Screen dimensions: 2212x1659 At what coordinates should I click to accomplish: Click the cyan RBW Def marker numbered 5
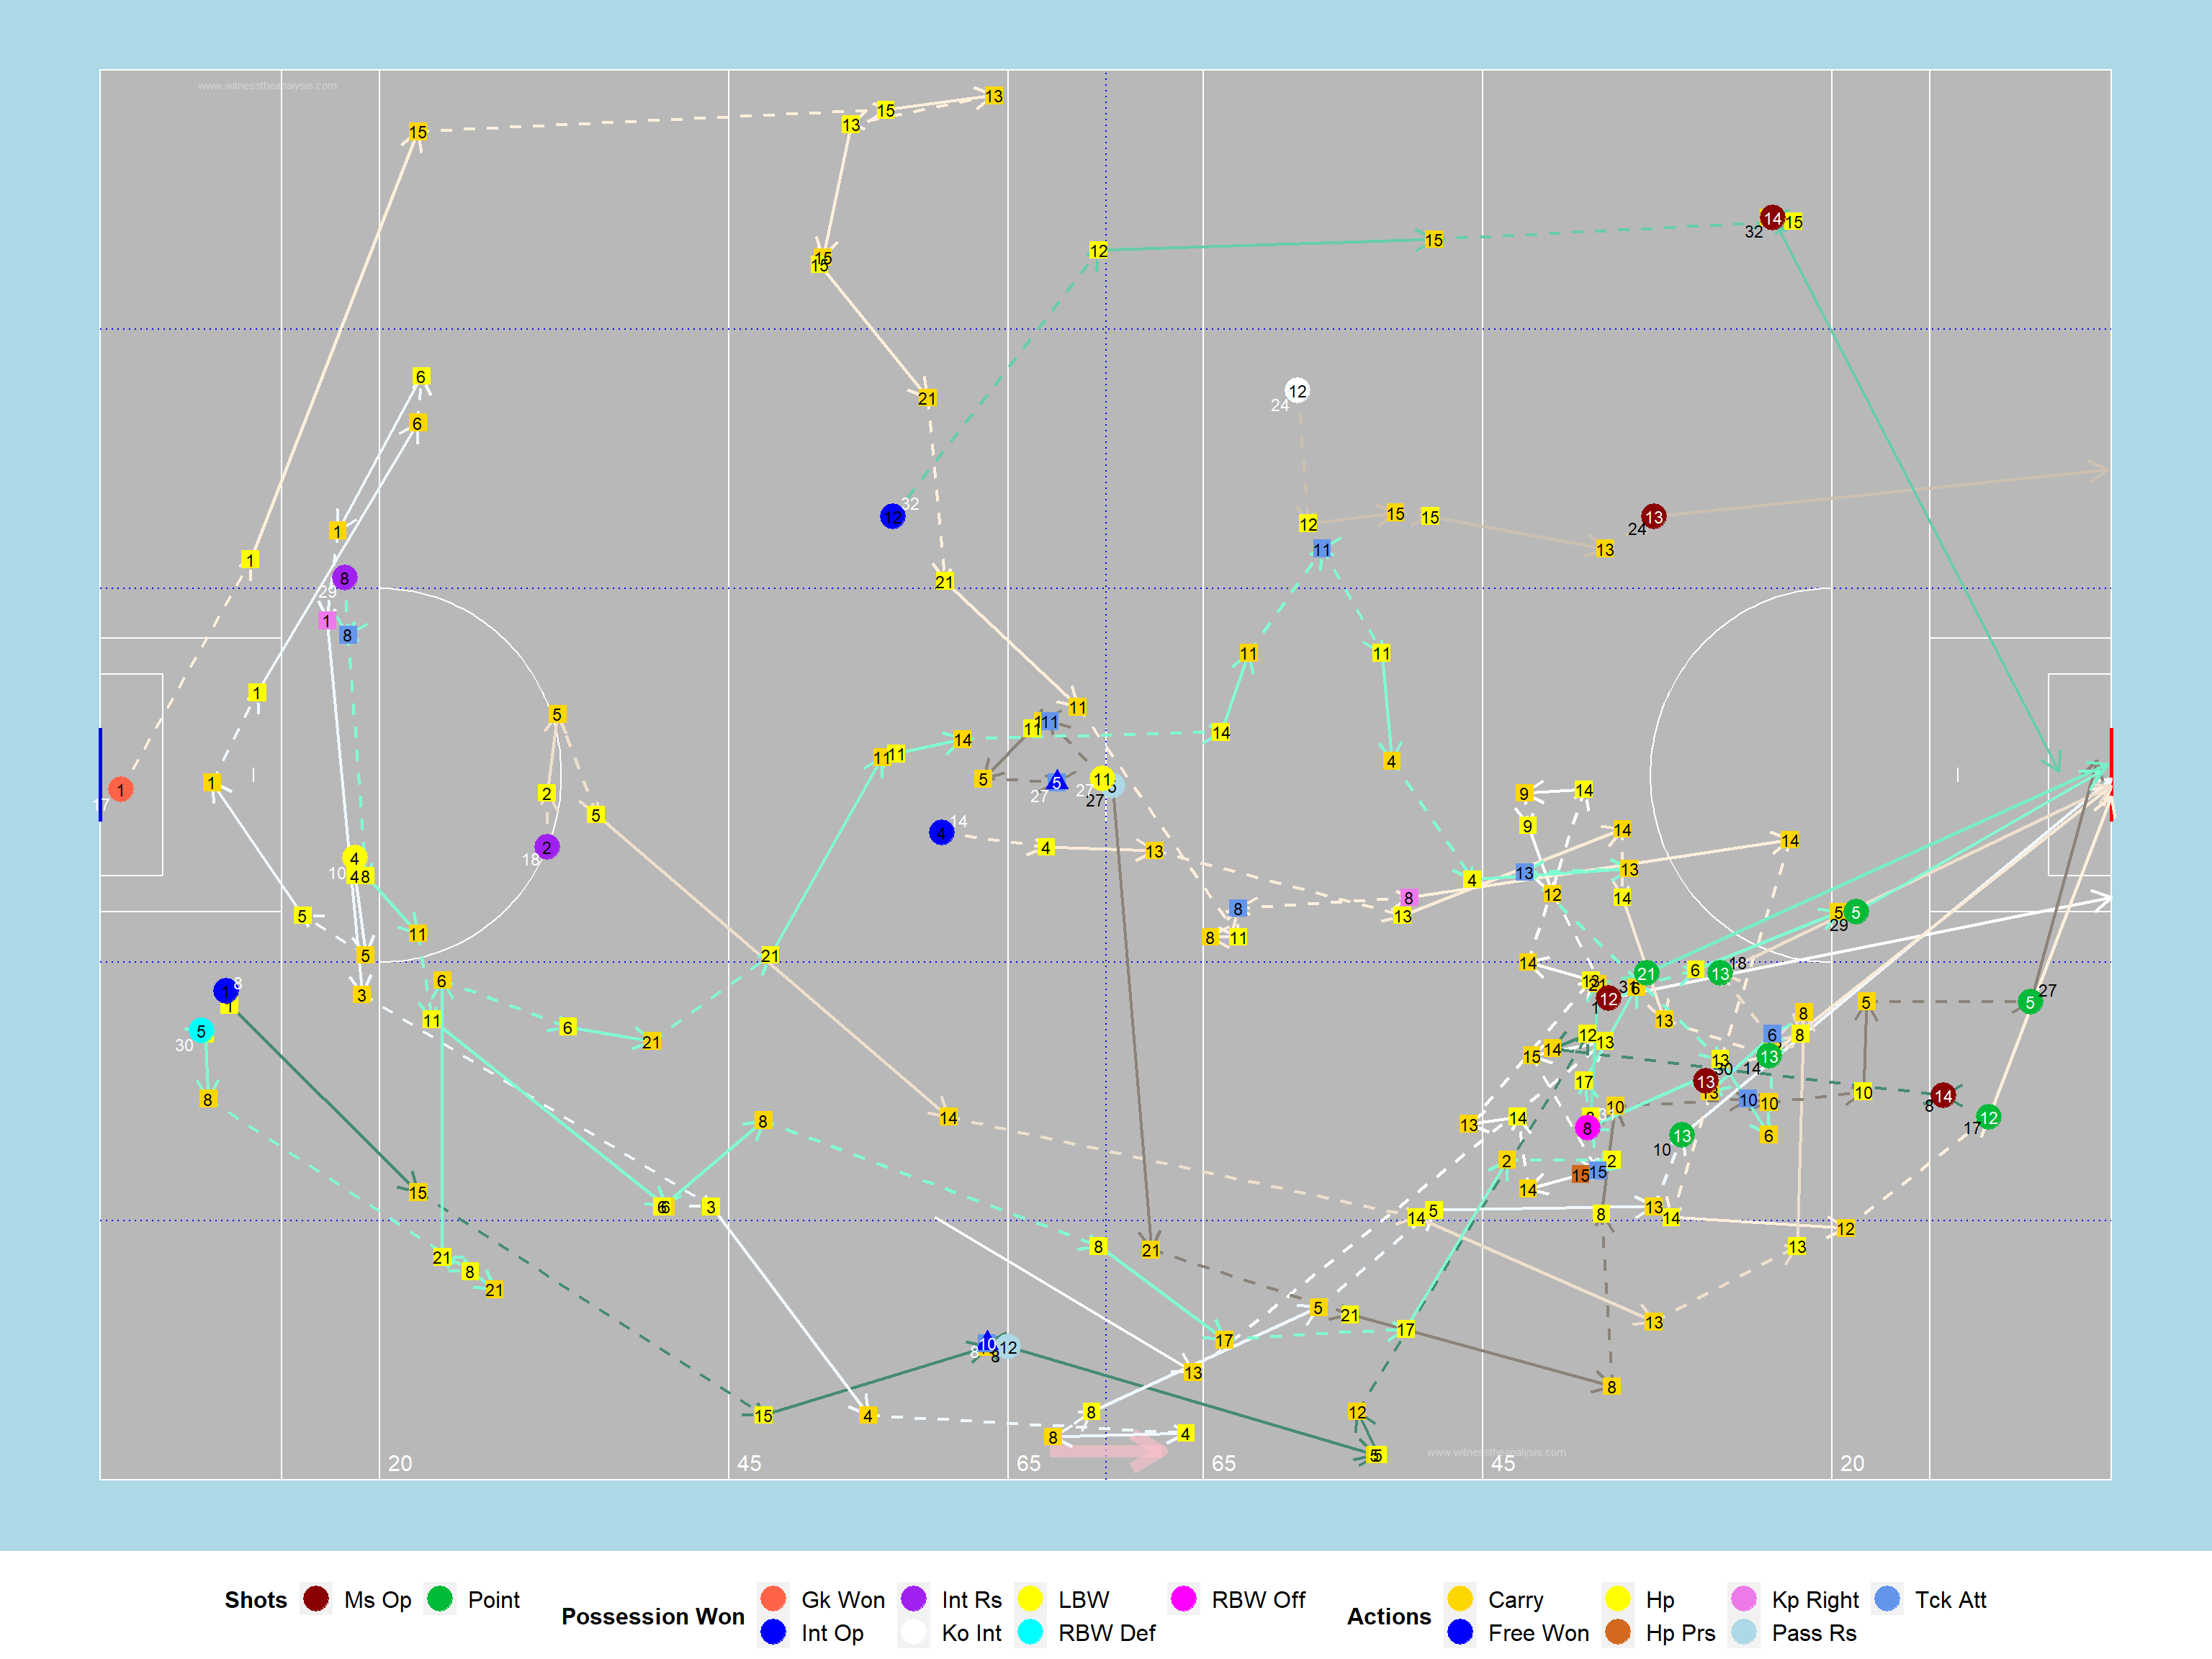tap(201, 1031)
